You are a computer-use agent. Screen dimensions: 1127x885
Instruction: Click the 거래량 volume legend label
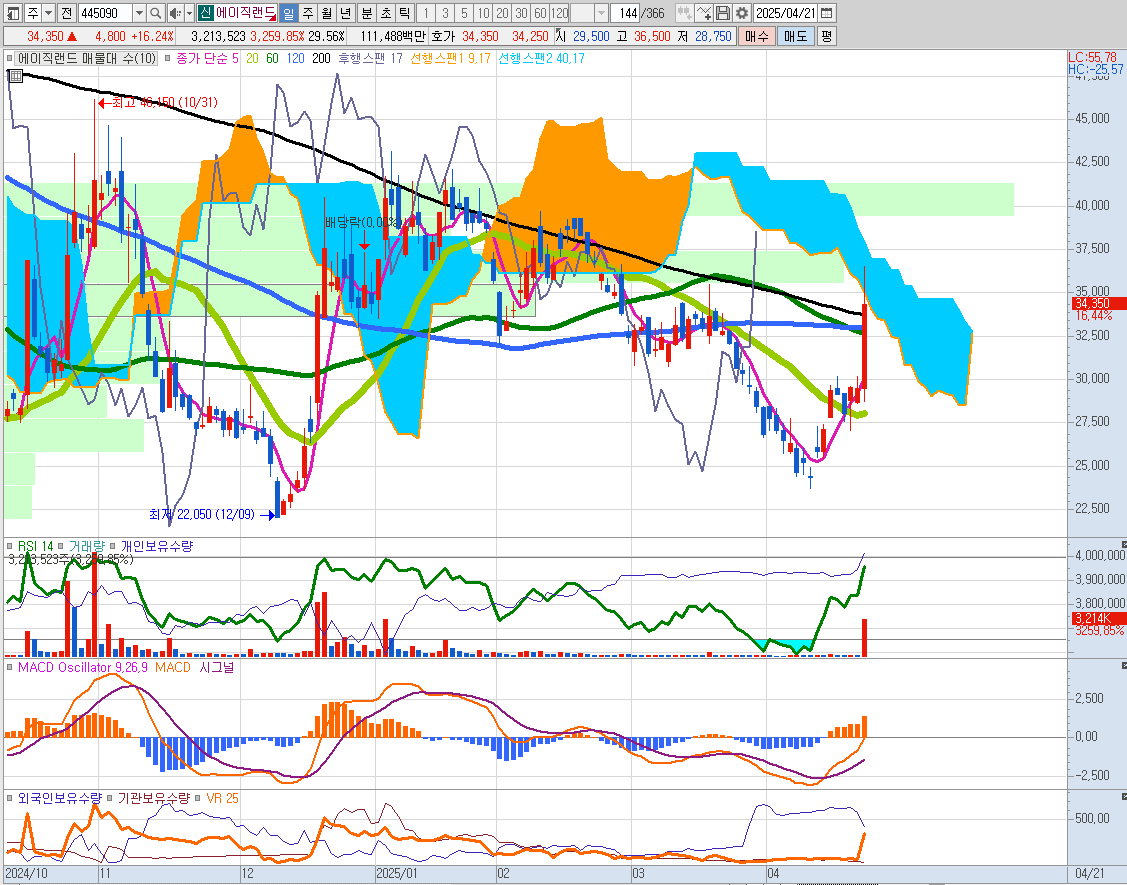[86, 546]
